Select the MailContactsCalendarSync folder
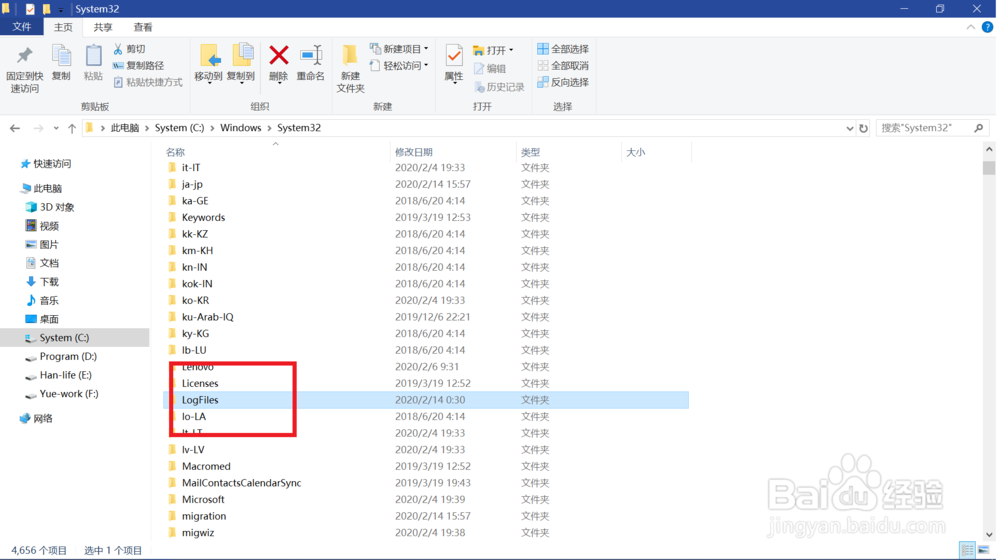This screenshot has height=560, width=1000. (241, 483)
